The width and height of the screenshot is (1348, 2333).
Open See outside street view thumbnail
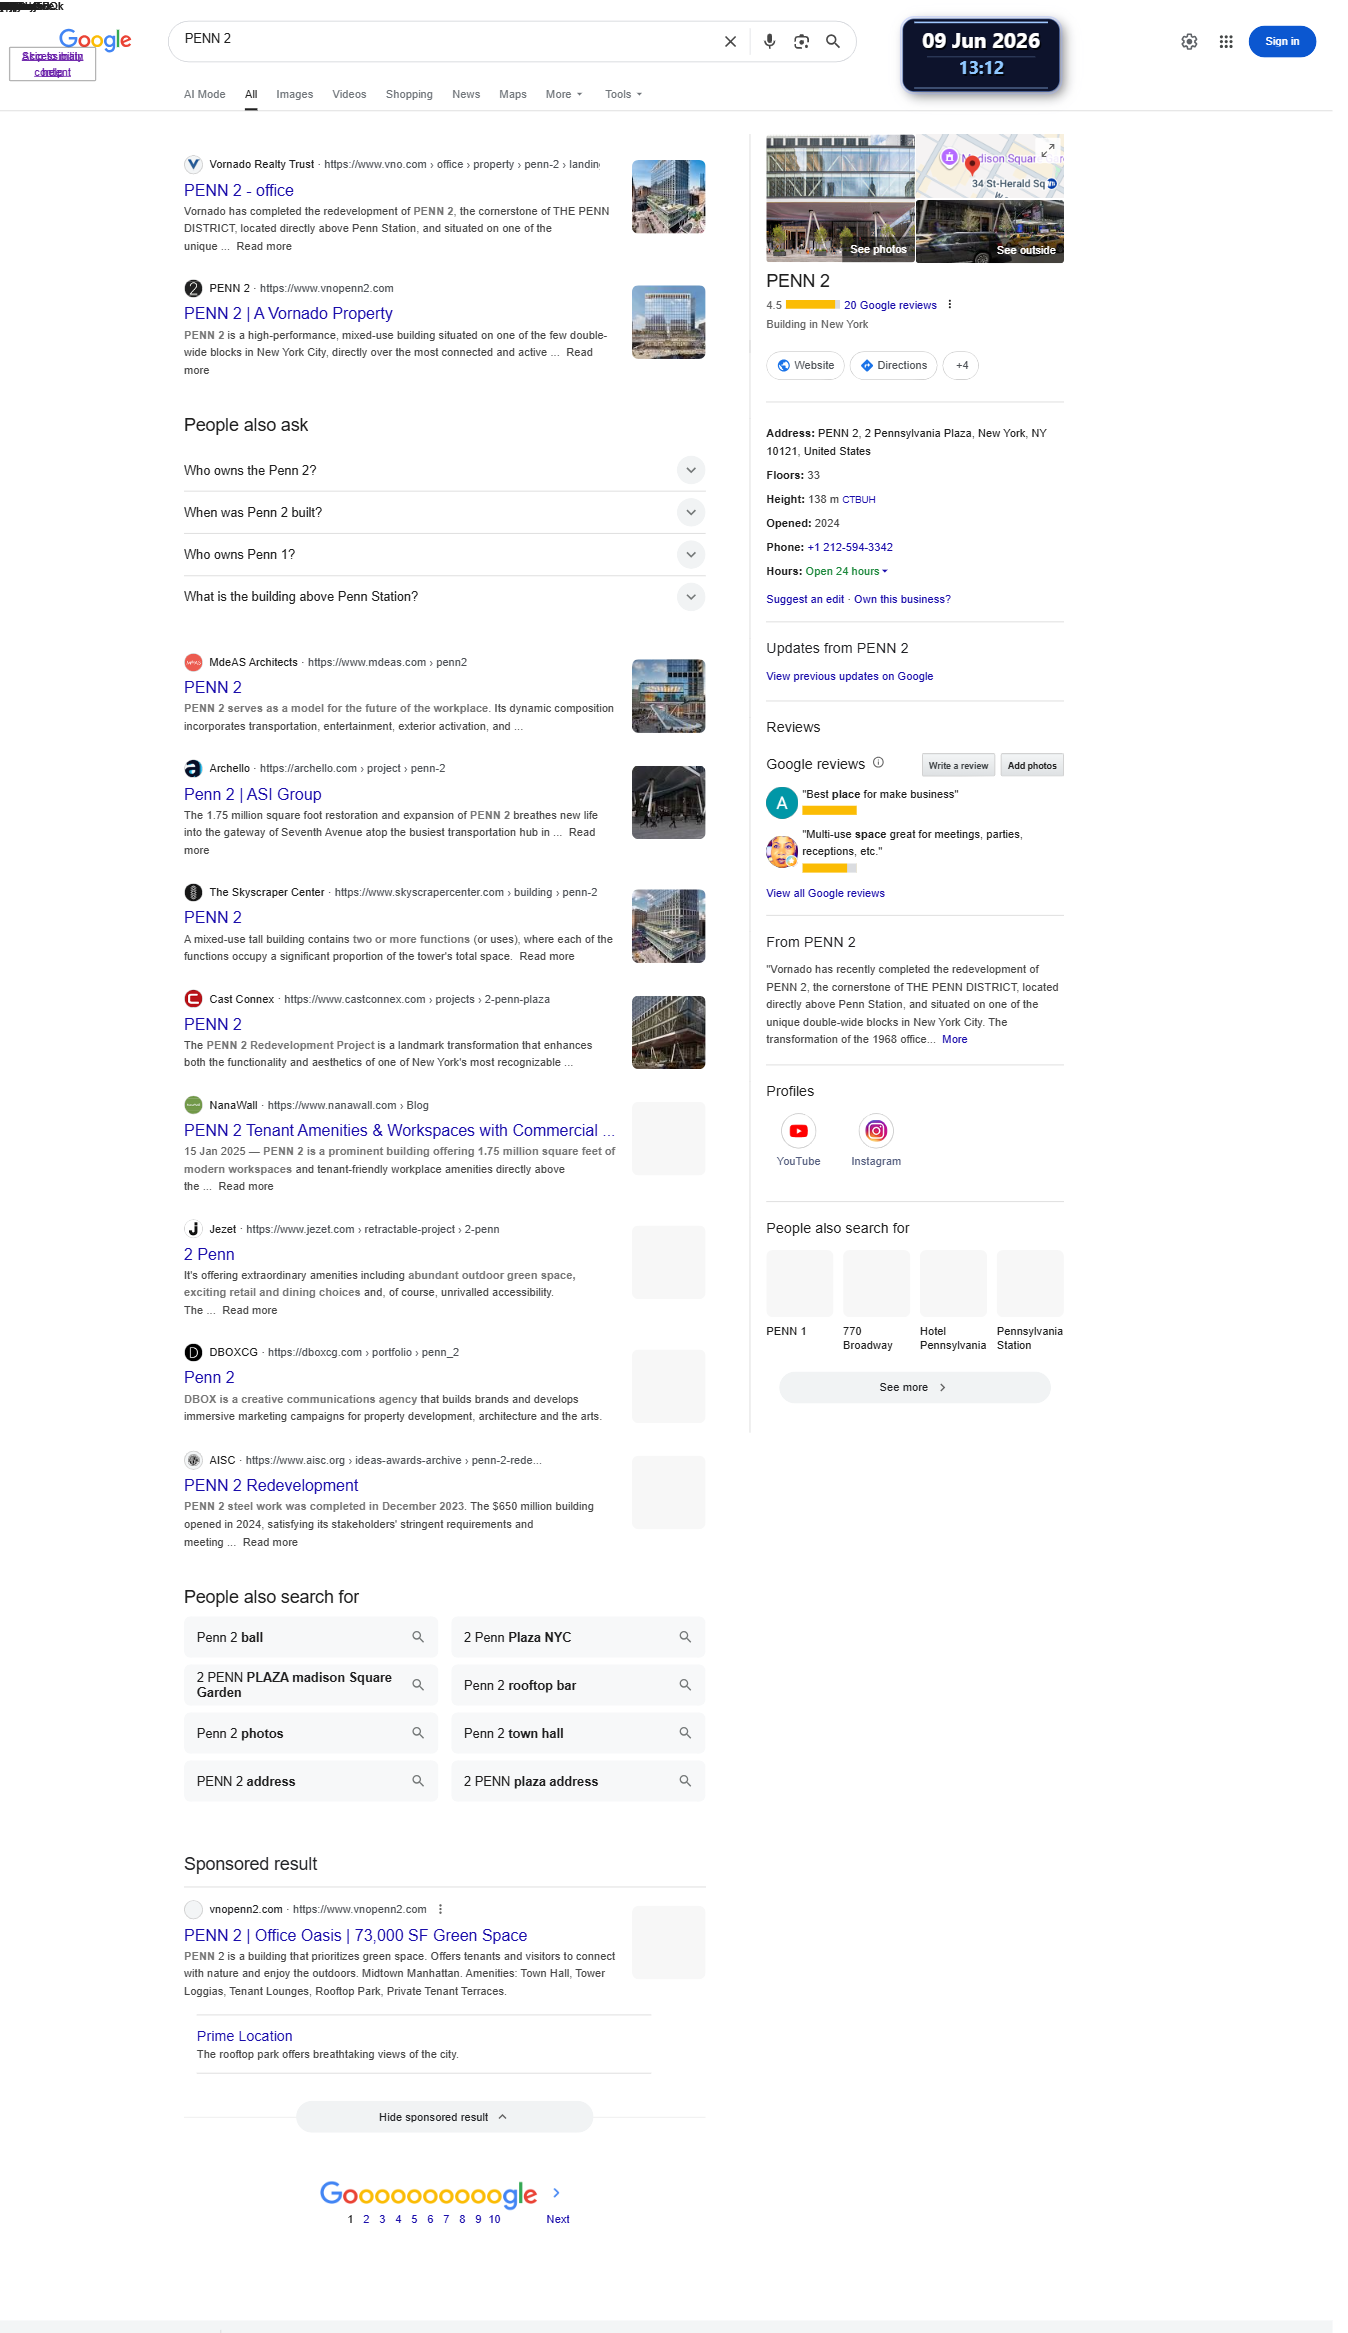pyautogui.click(x=990, y=231)
